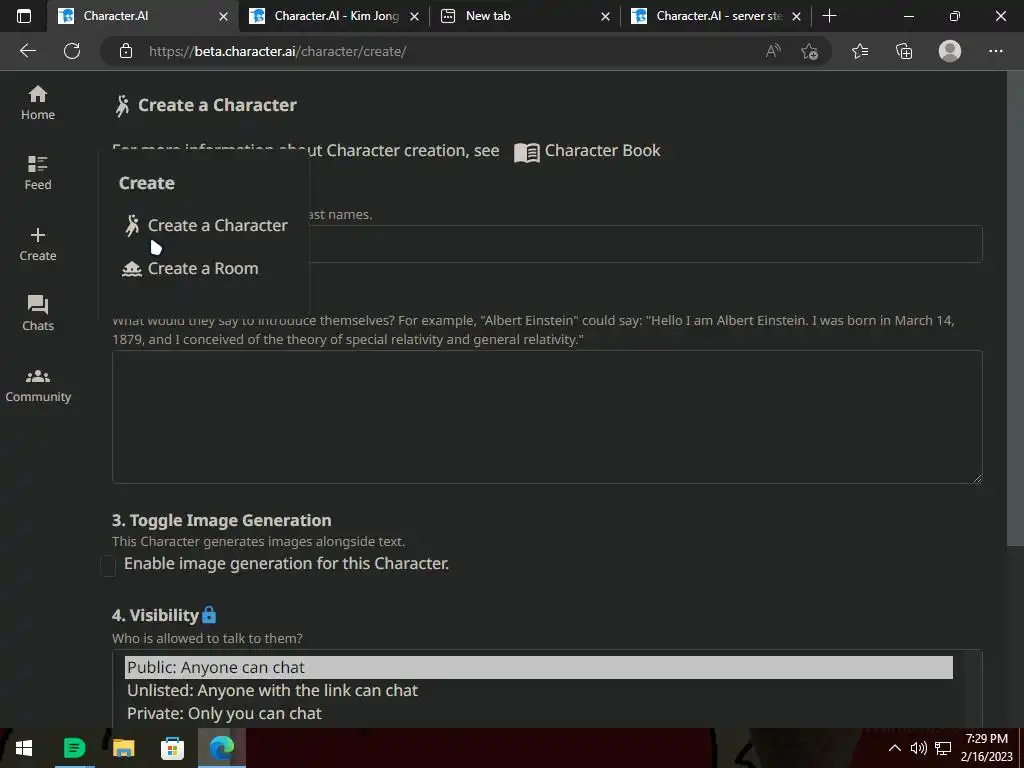The image size is (1024, 768).
Task: Refresh the page
Action: click(72, 51)
